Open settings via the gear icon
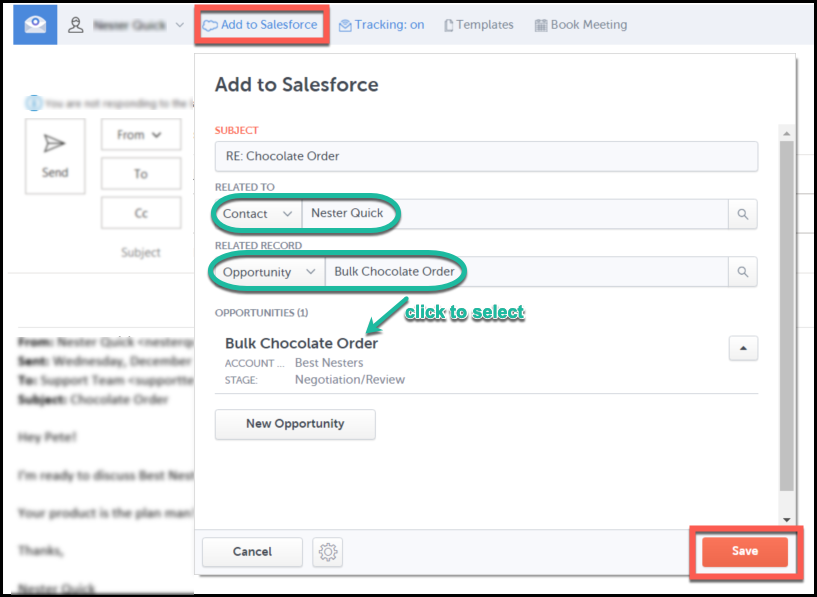 (328, 552)
